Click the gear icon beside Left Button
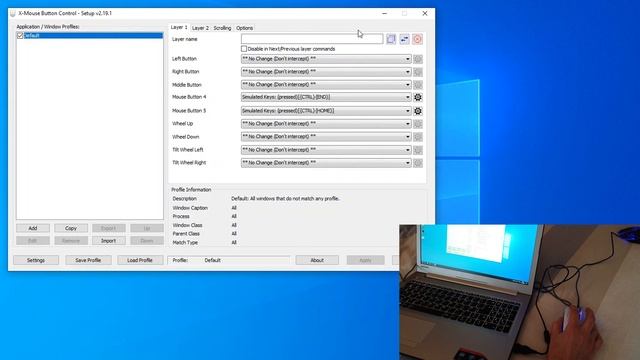The image size is (640, 360). [x=418, y=59]
